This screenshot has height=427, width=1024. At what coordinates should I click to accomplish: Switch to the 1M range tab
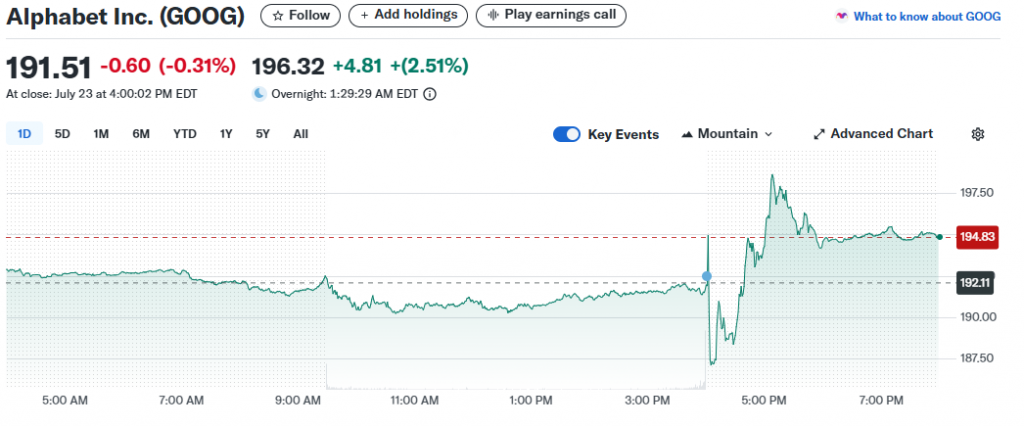[x=101, y=134]
